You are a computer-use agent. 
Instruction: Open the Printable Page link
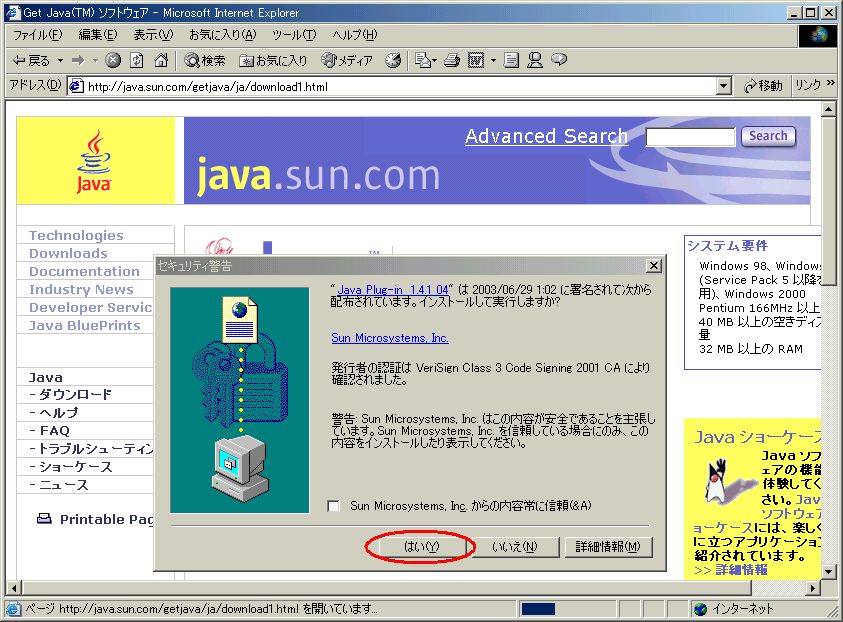click(106, 519)
